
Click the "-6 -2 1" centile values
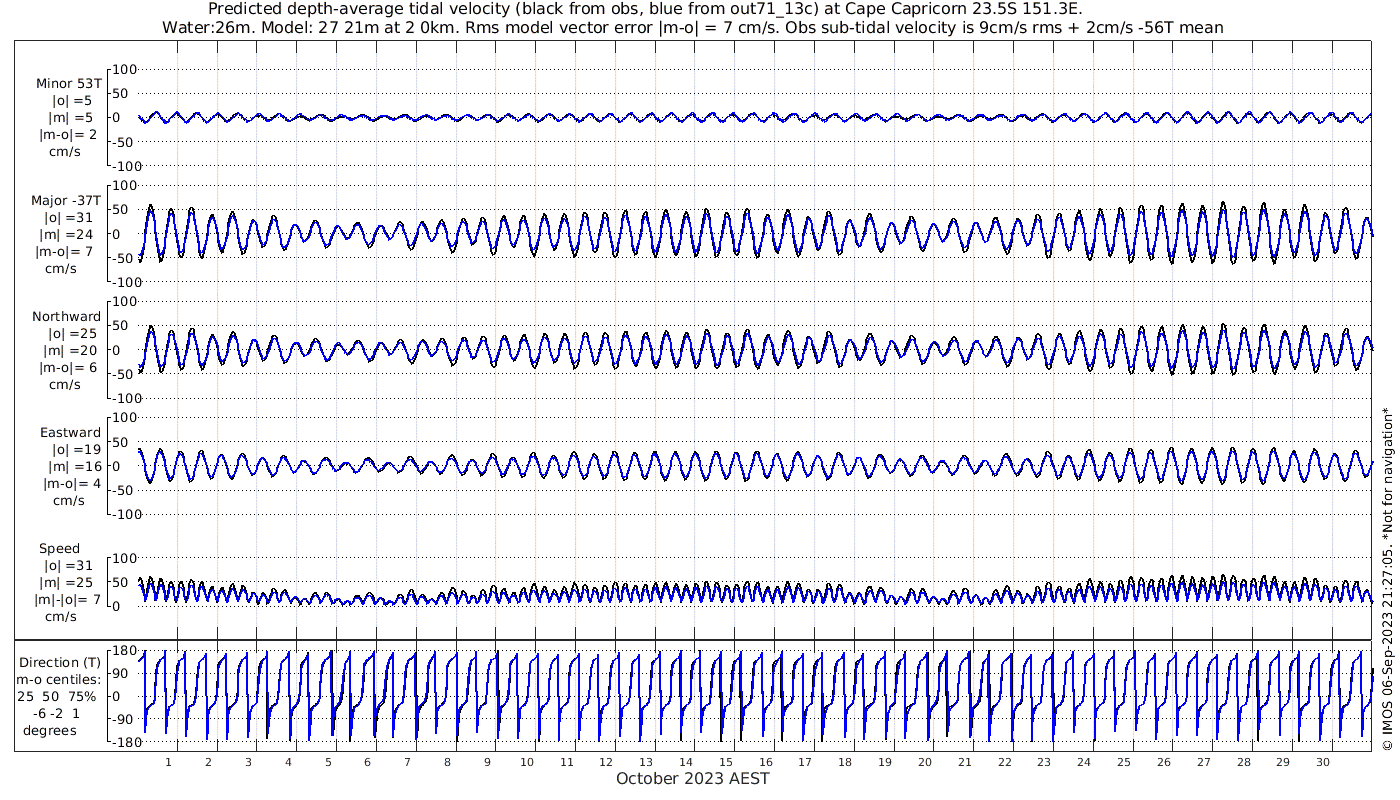[x=54, y=713]
